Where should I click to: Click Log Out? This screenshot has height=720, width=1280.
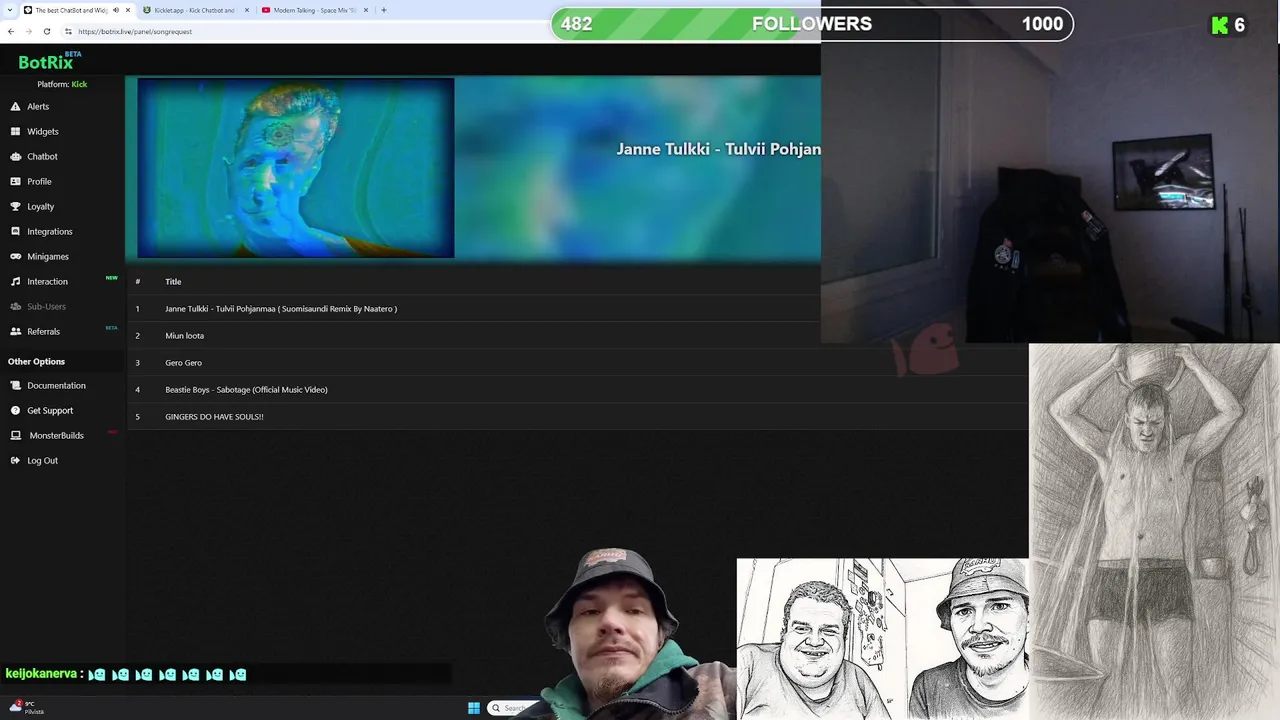(x=42, y=460)
